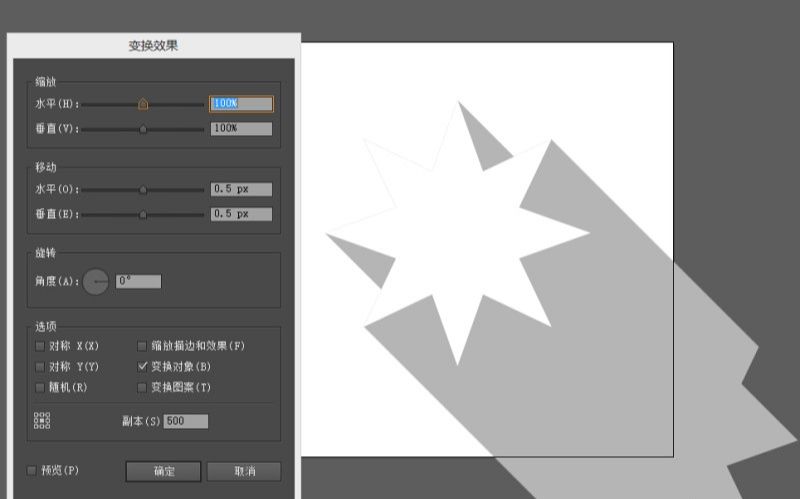
Task: Click the 变换效果 dialog title
Action: click(153, 45)
